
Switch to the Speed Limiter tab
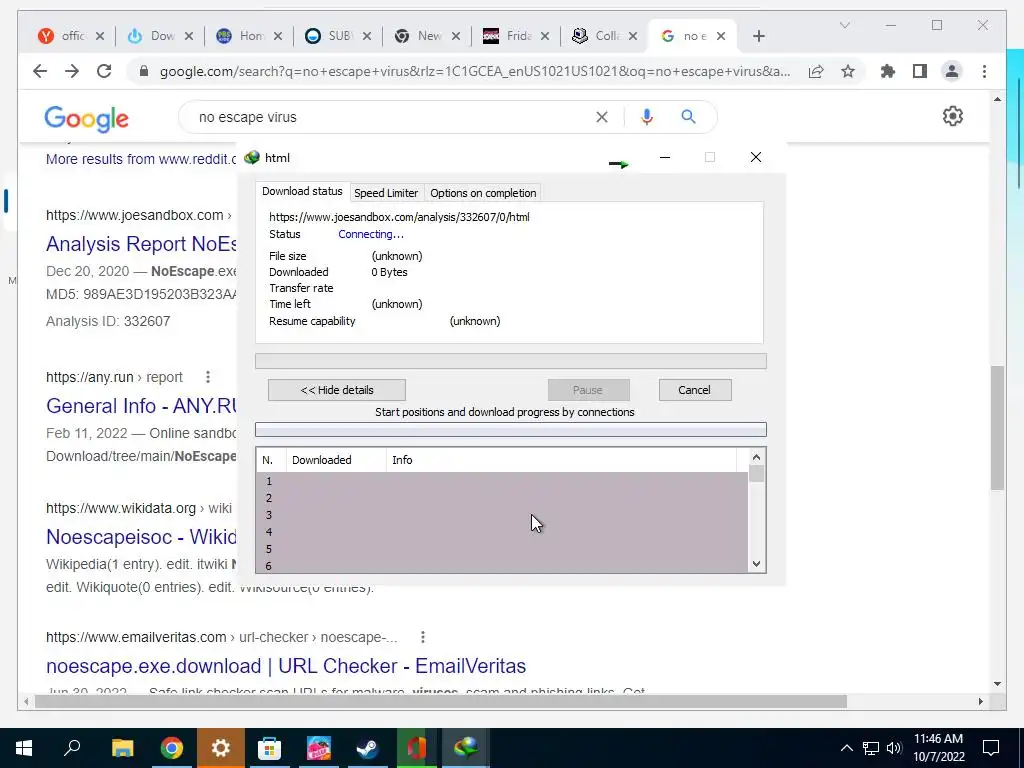coord(386,193)
